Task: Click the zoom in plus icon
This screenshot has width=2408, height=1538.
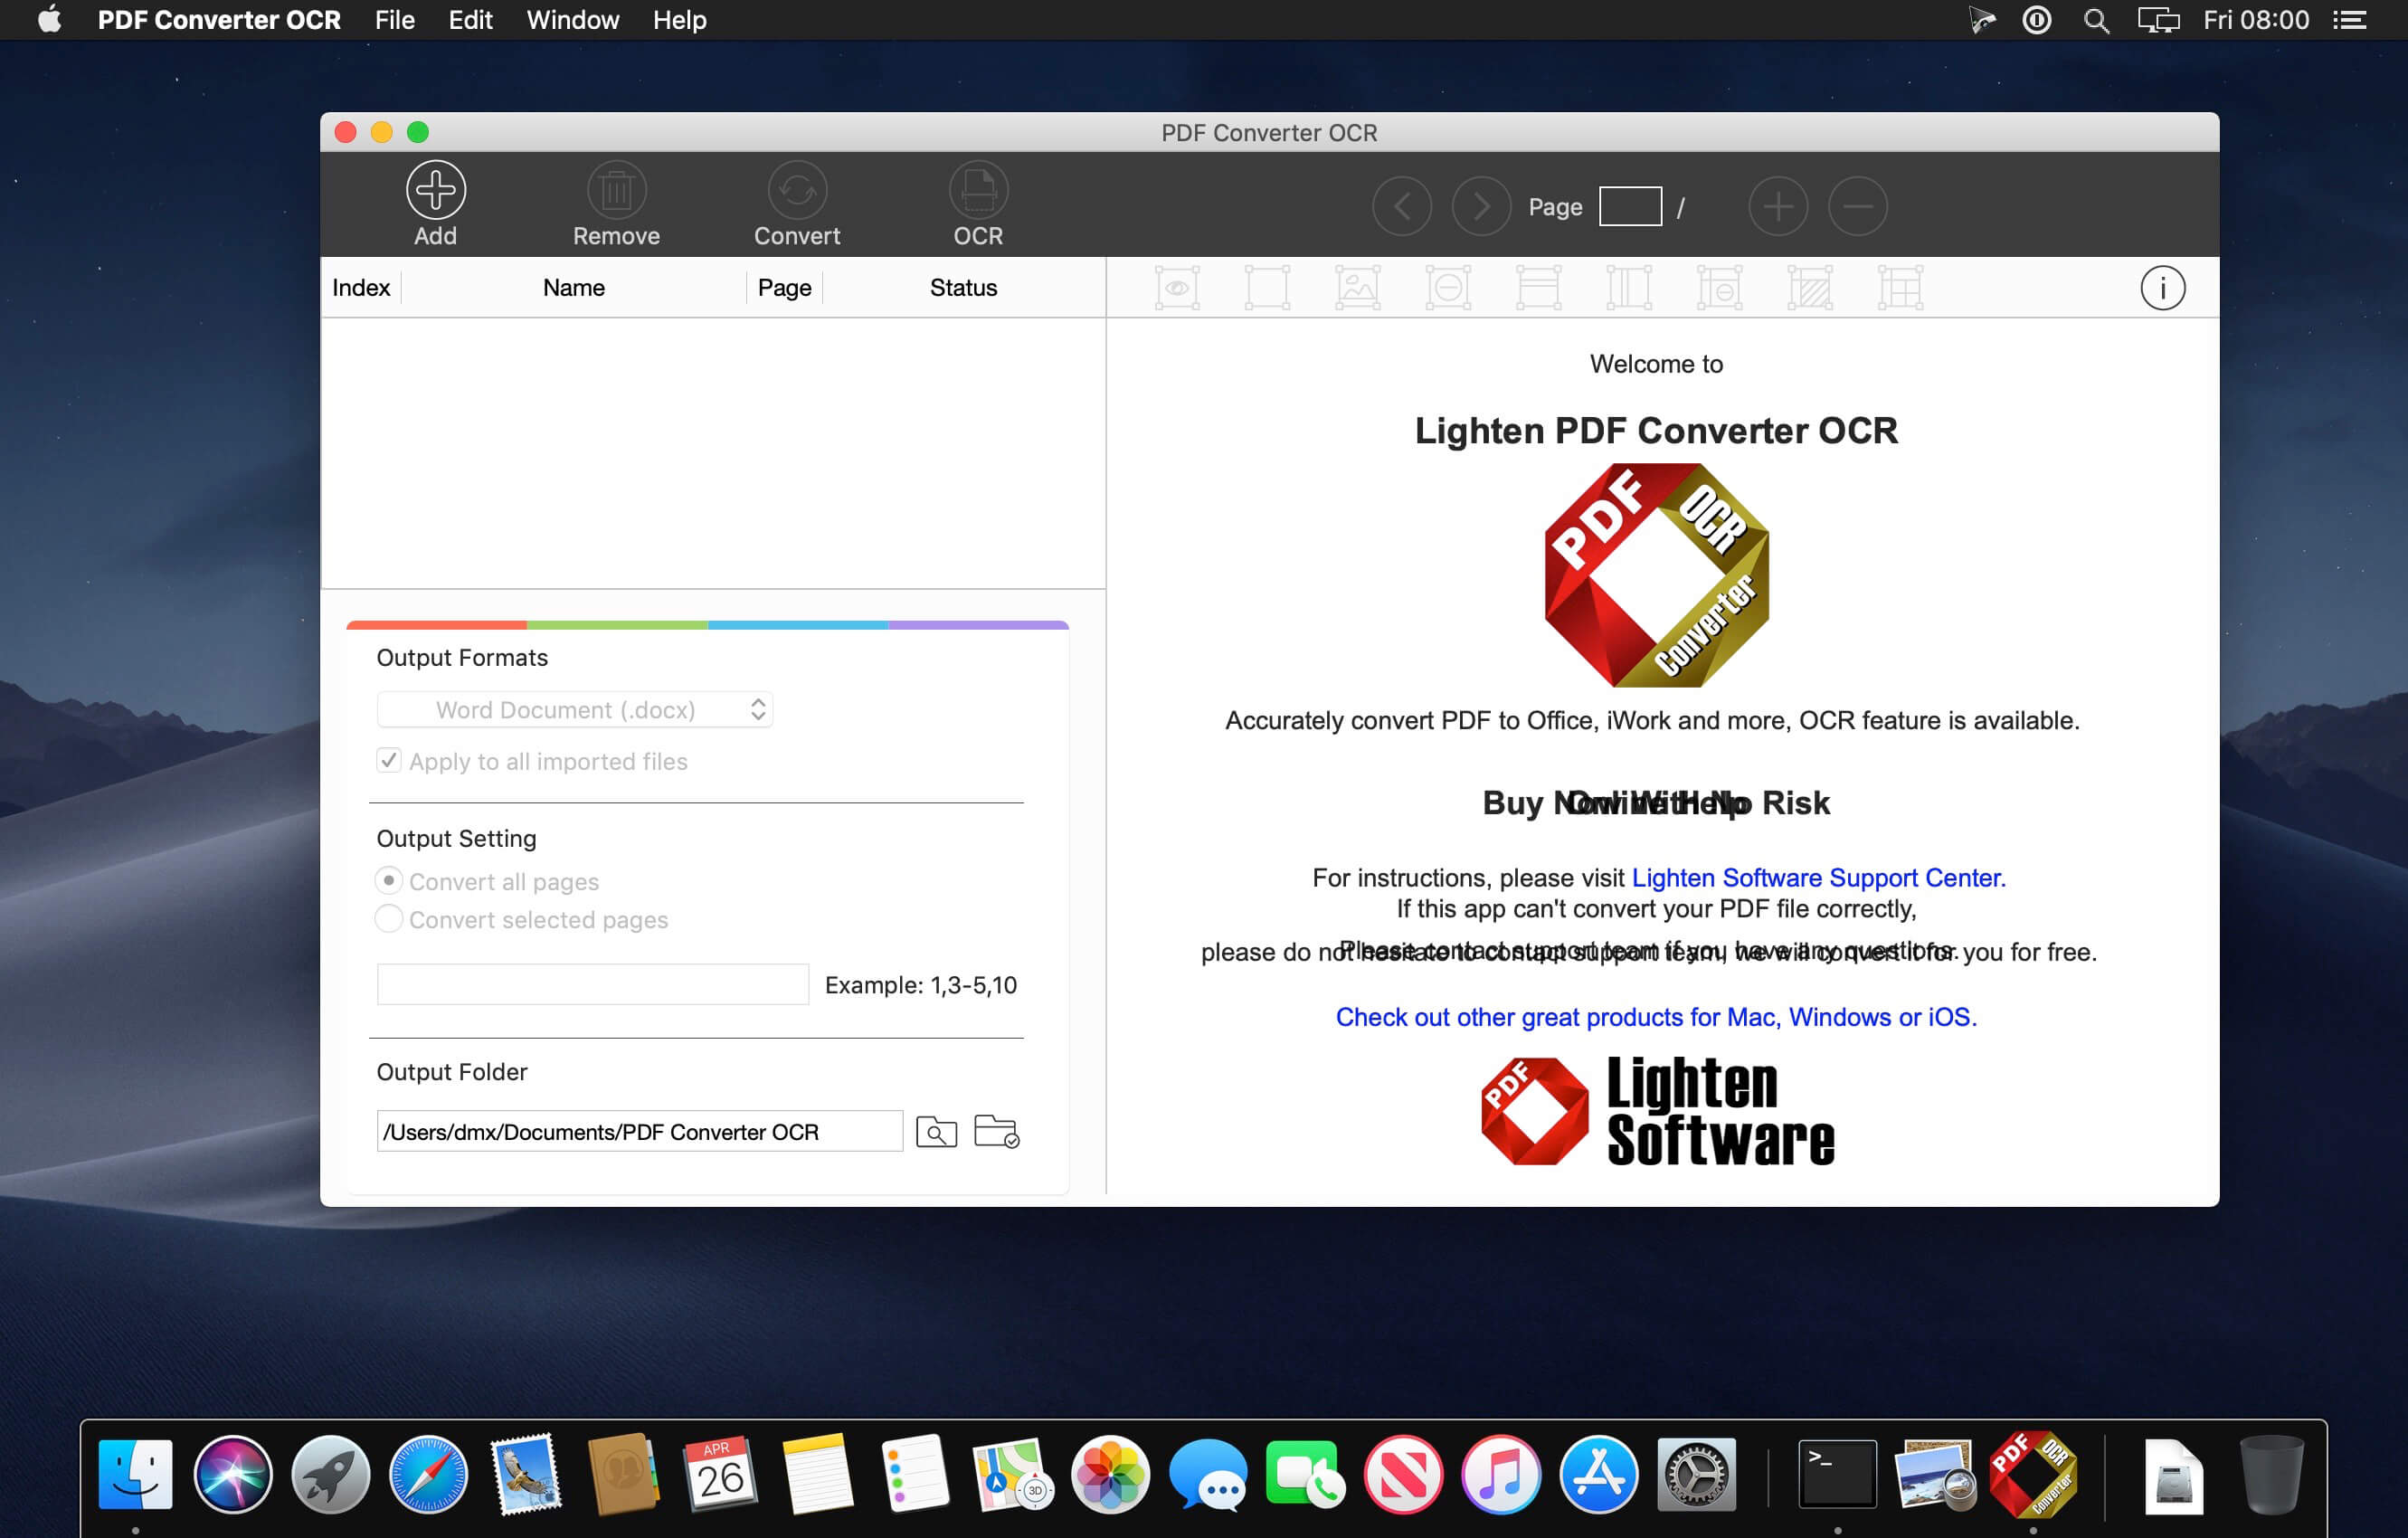Action: (x=1777, y=207)
